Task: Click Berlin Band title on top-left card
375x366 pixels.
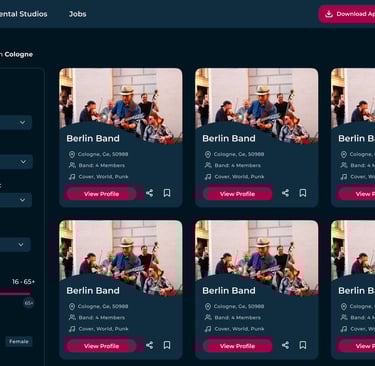Action: click(x=93, y=138)
